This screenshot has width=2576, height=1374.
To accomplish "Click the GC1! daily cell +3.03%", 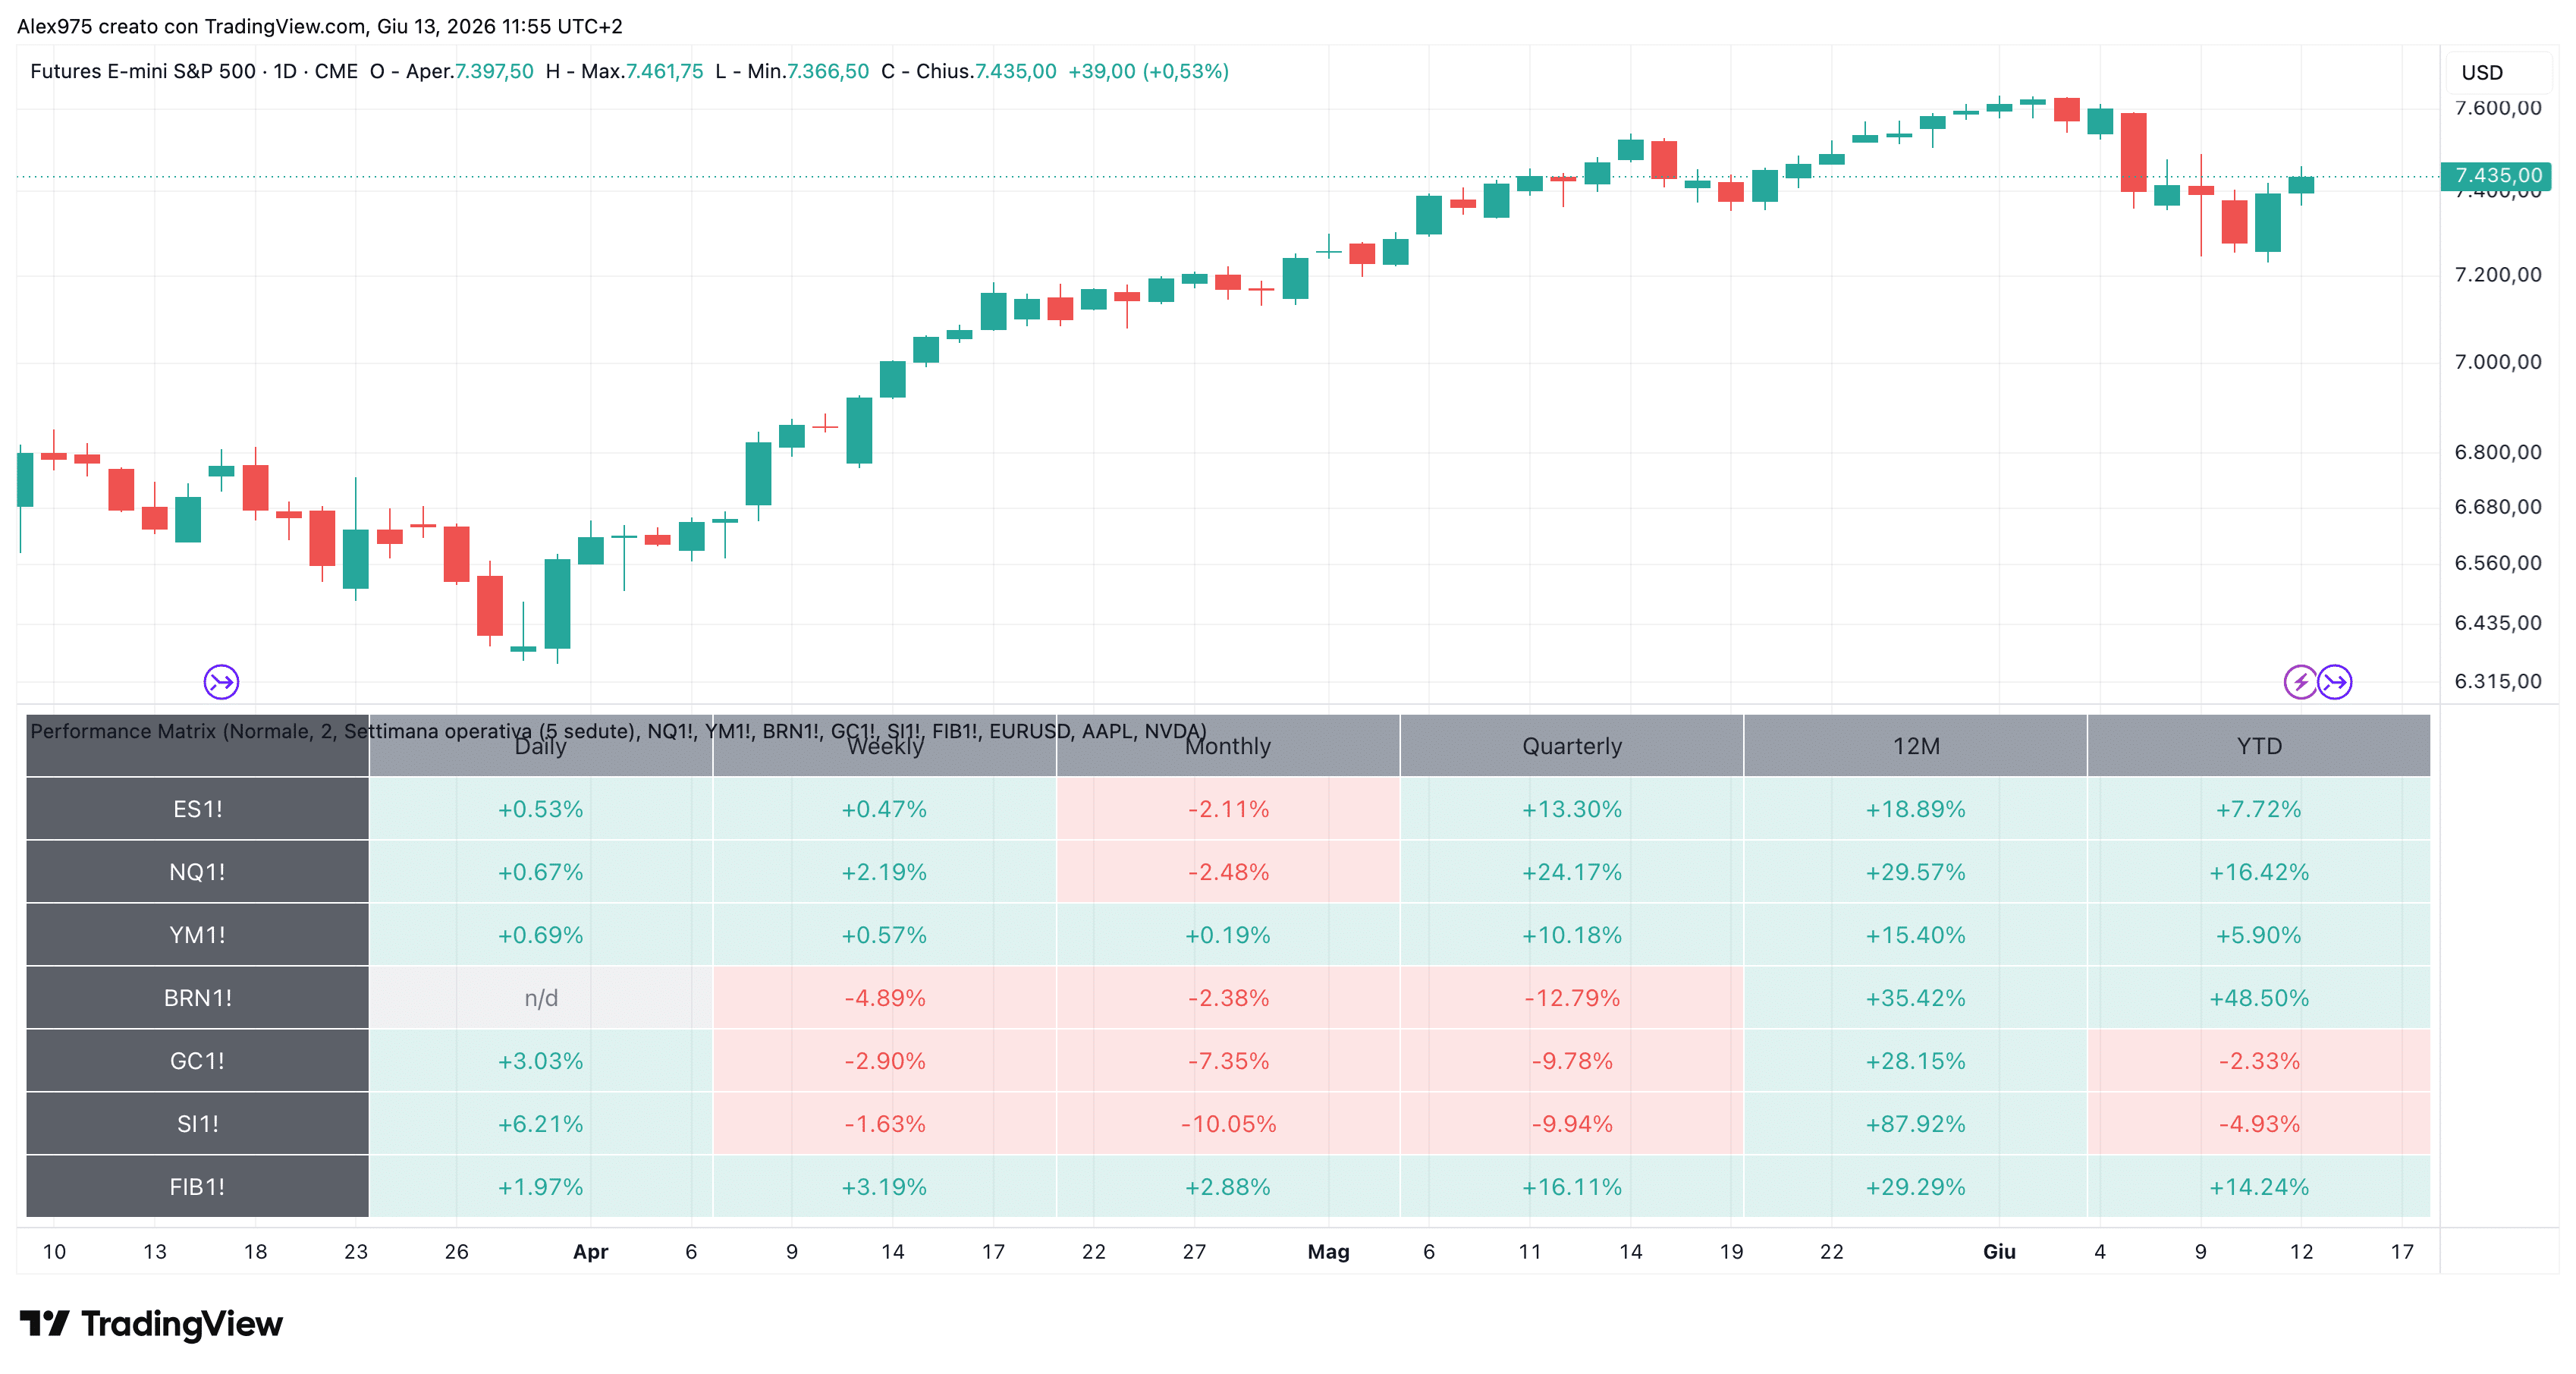I will coord(541,1061).
